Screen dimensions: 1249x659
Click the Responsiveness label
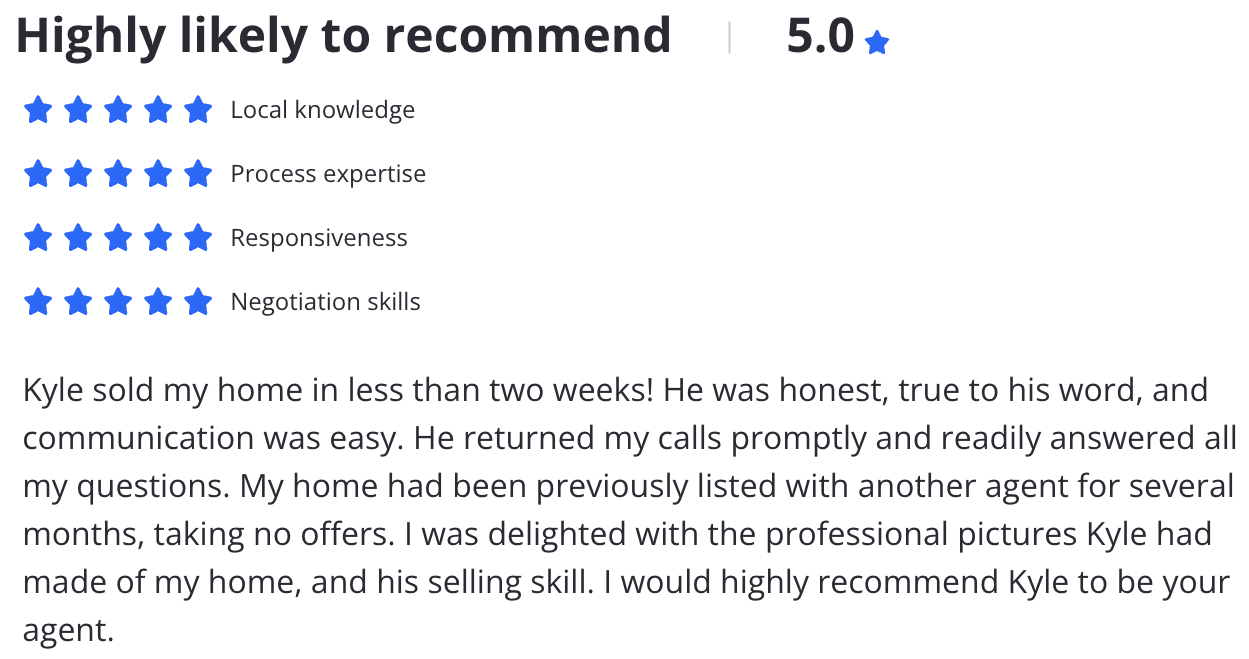tap(319, 238)
